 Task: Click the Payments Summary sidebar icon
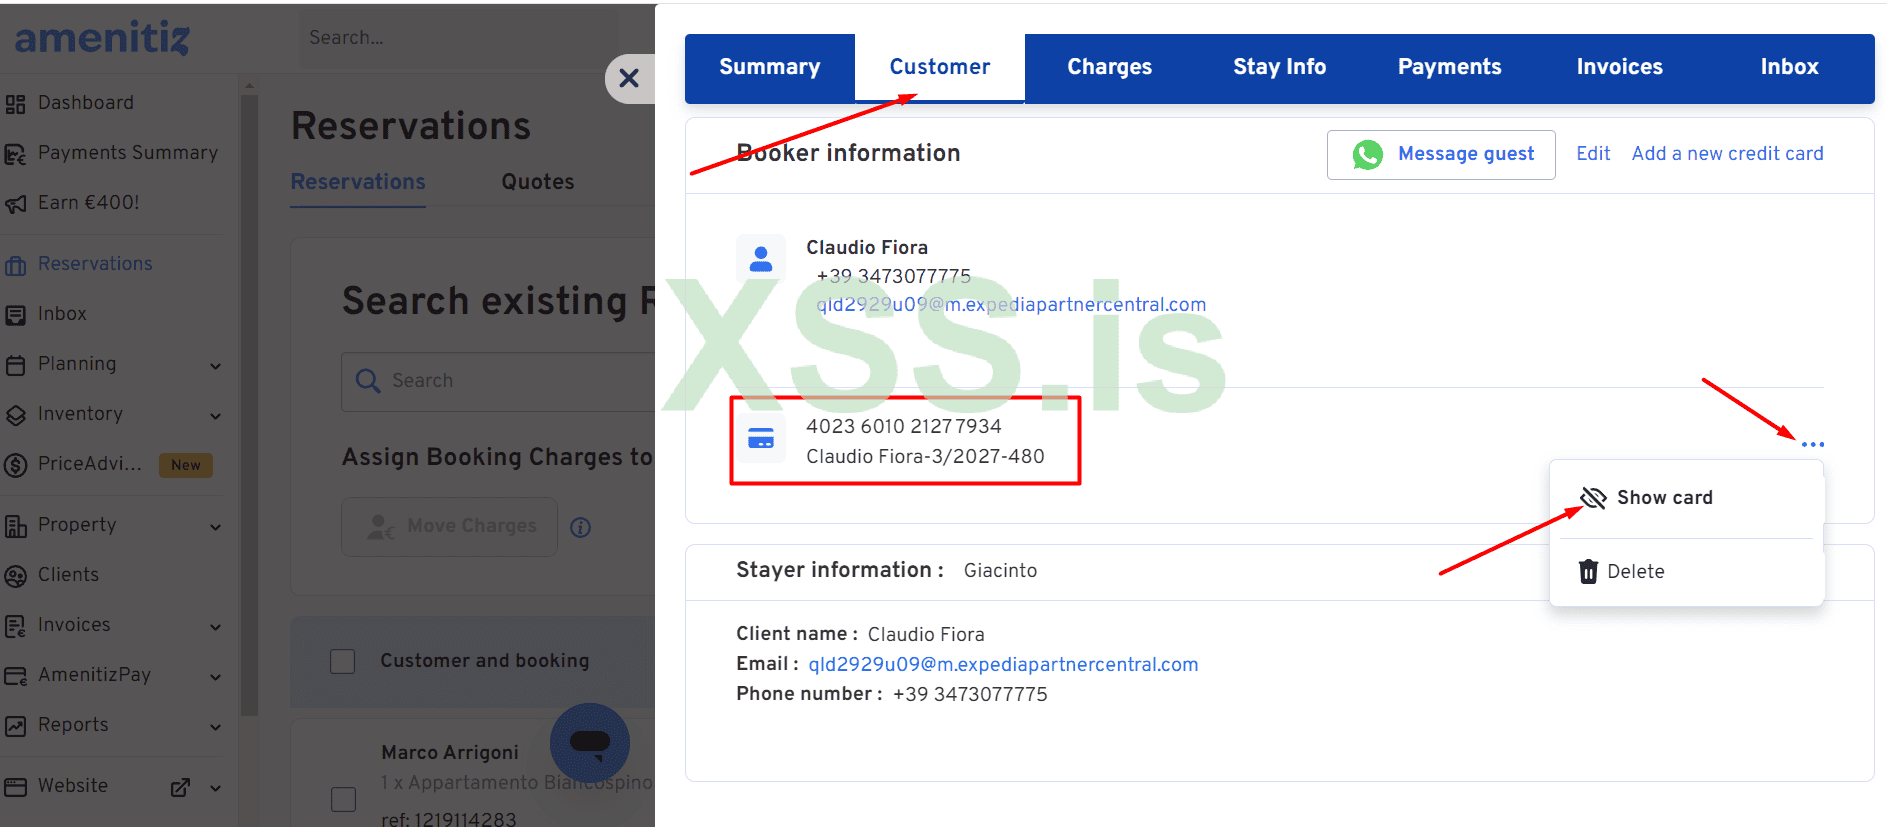15,154
